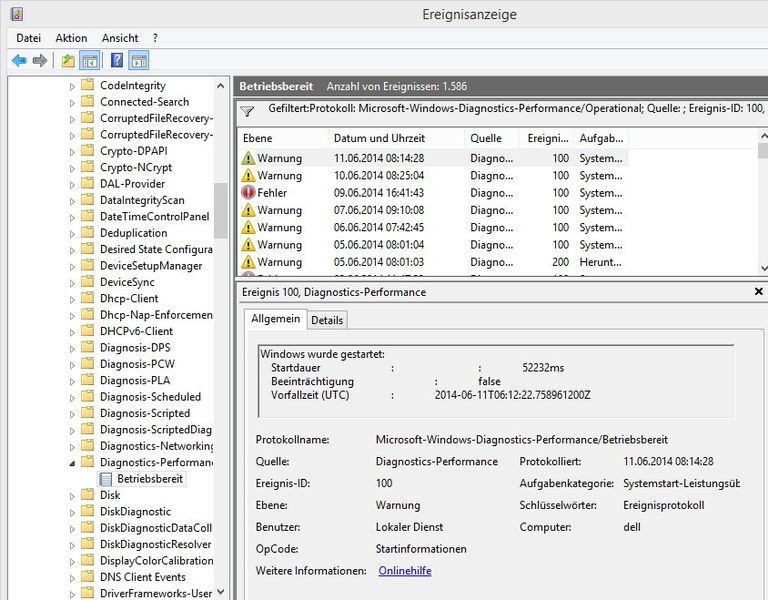Click the tree pane scroll-up arrow
This screenshot has width=768, height=600.
220,86
